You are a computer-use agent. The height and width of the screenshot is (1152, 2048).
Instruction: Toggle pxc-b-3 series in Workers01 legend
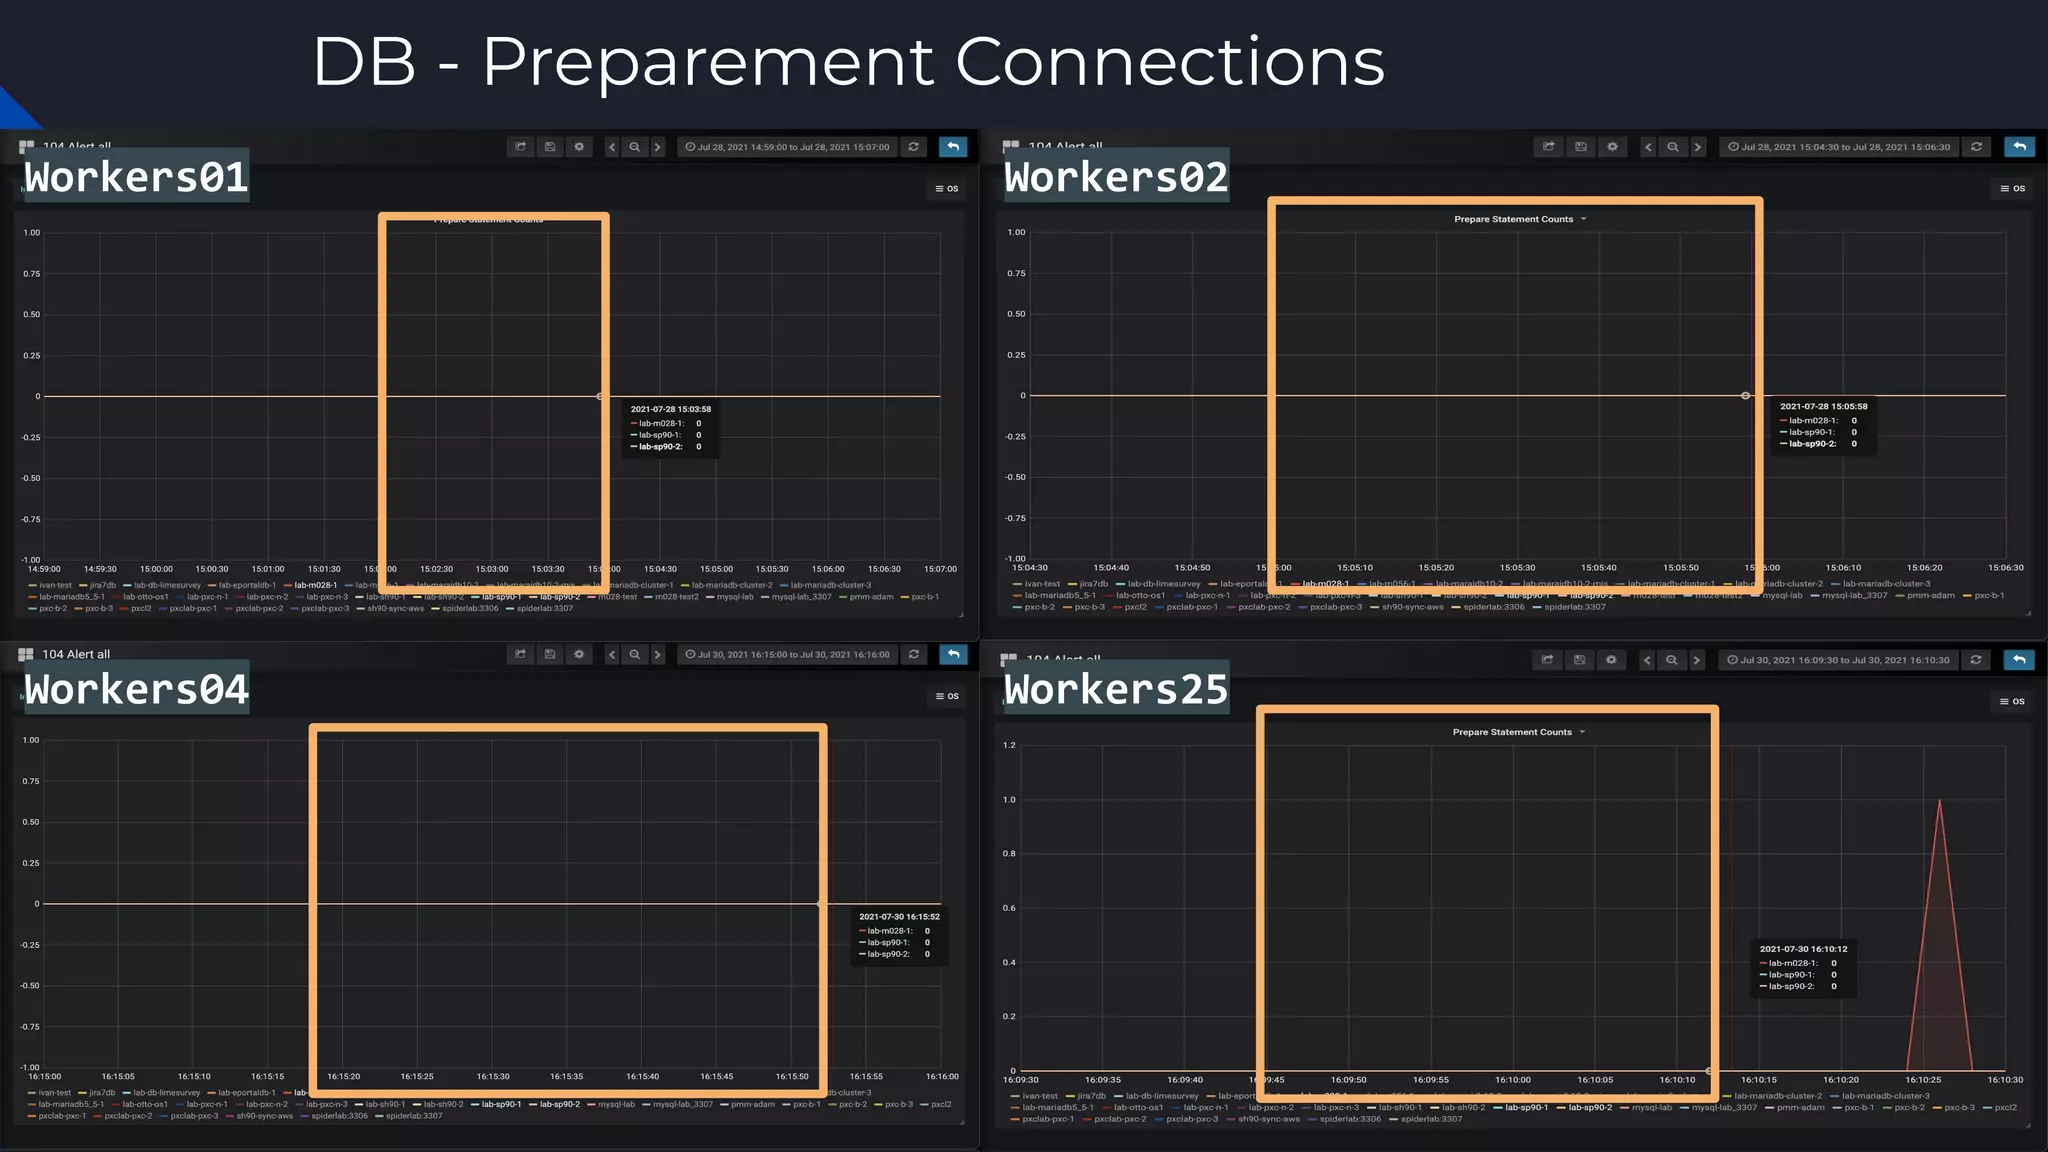pos(93,608)
